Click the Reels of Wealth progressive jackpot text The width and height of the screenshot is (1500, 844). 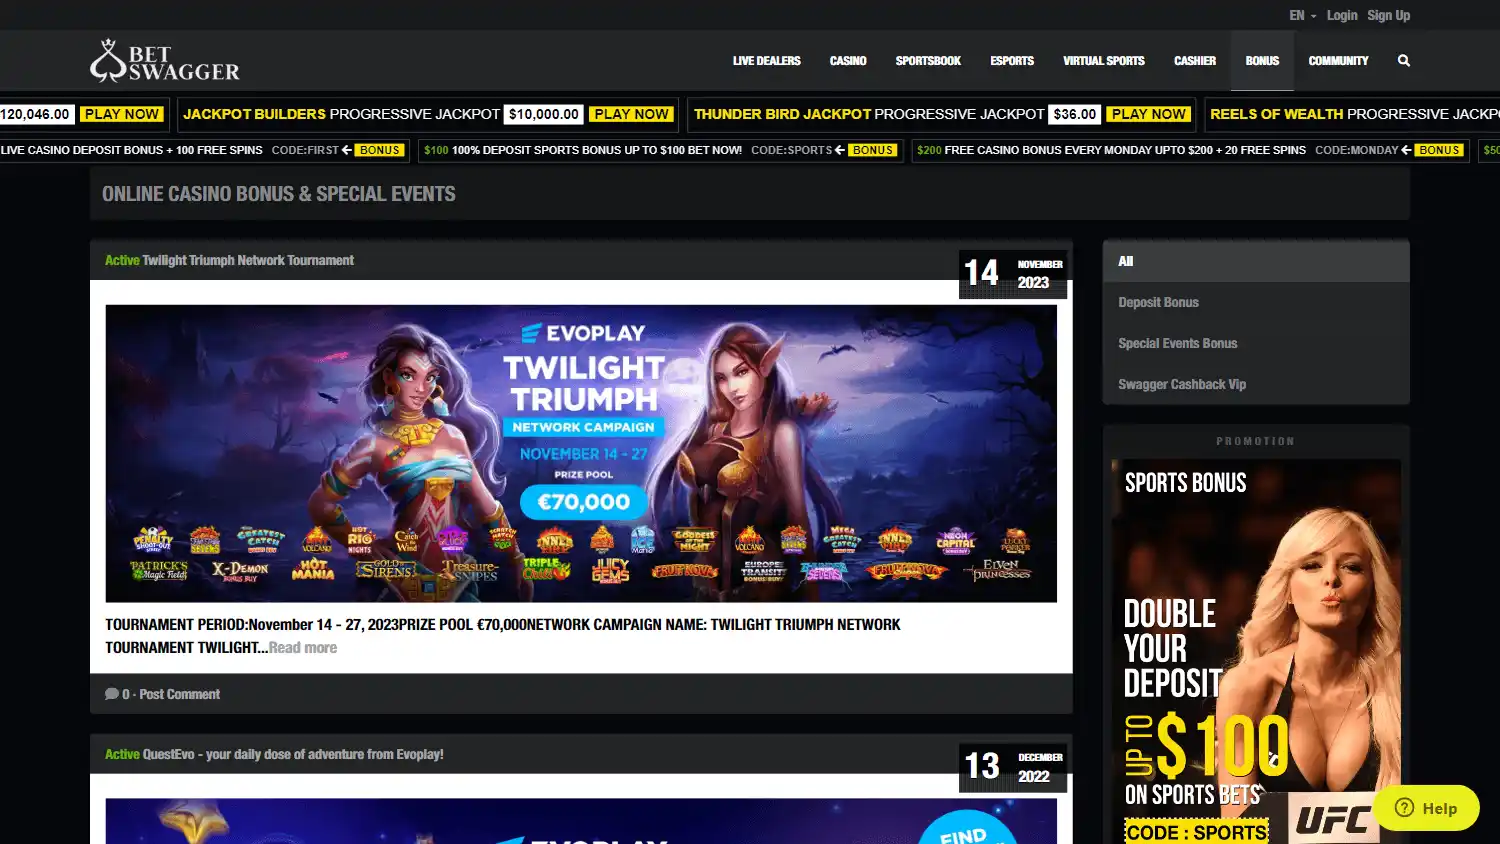(1355, 114)
